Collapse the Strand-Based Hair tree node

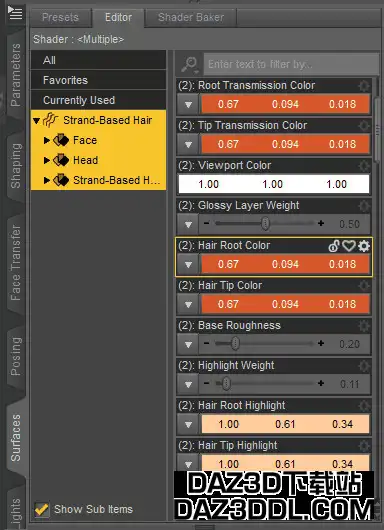click(x=37, y=120)
